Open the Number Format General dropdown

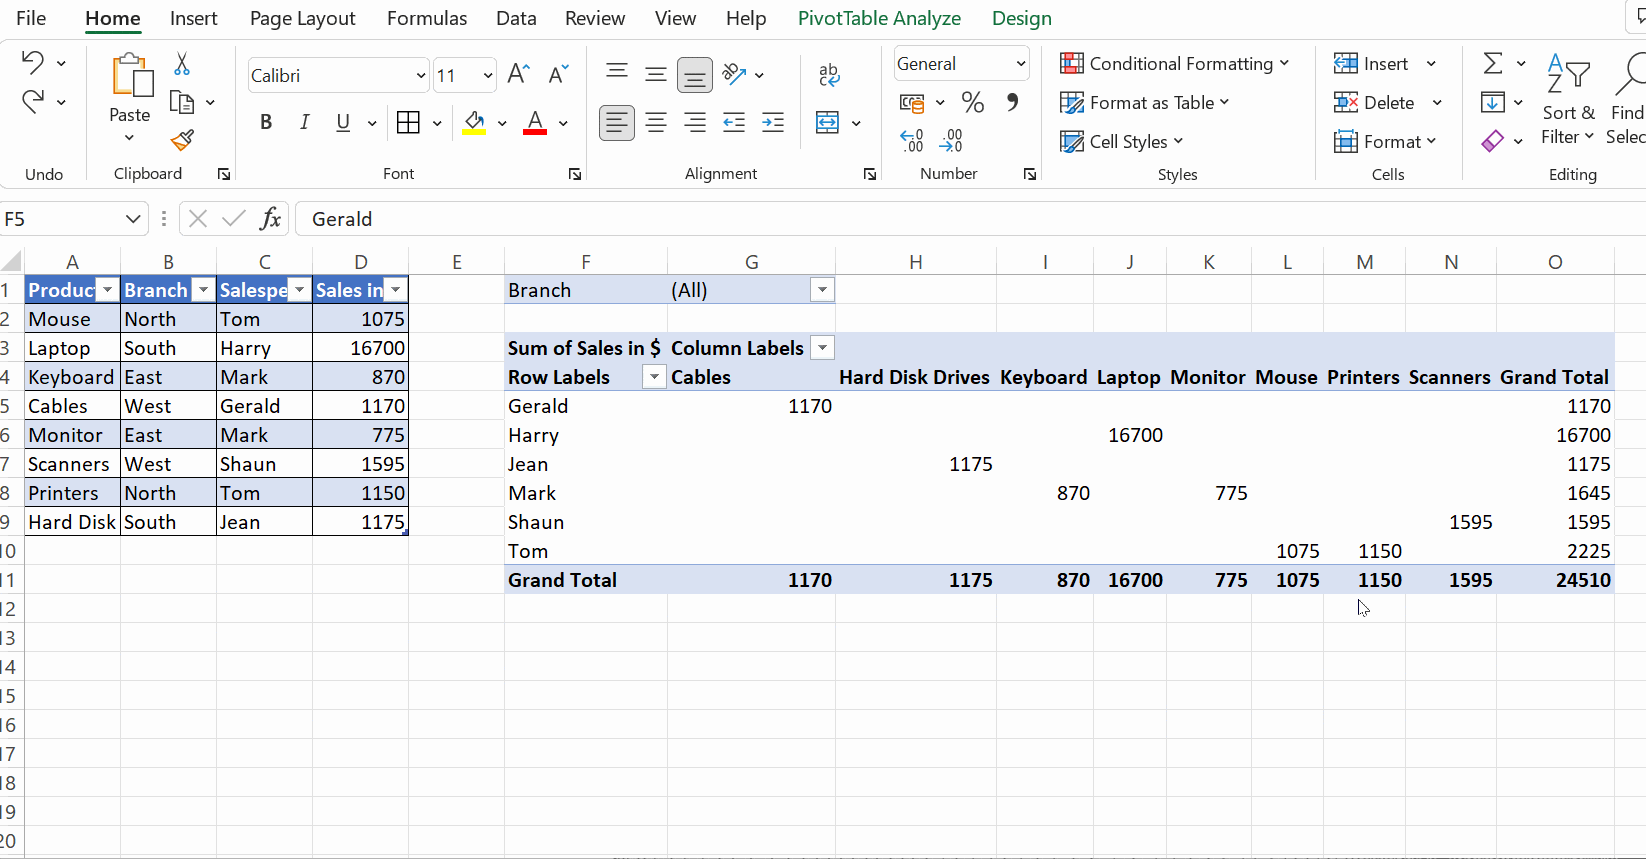coord(1020,64)
